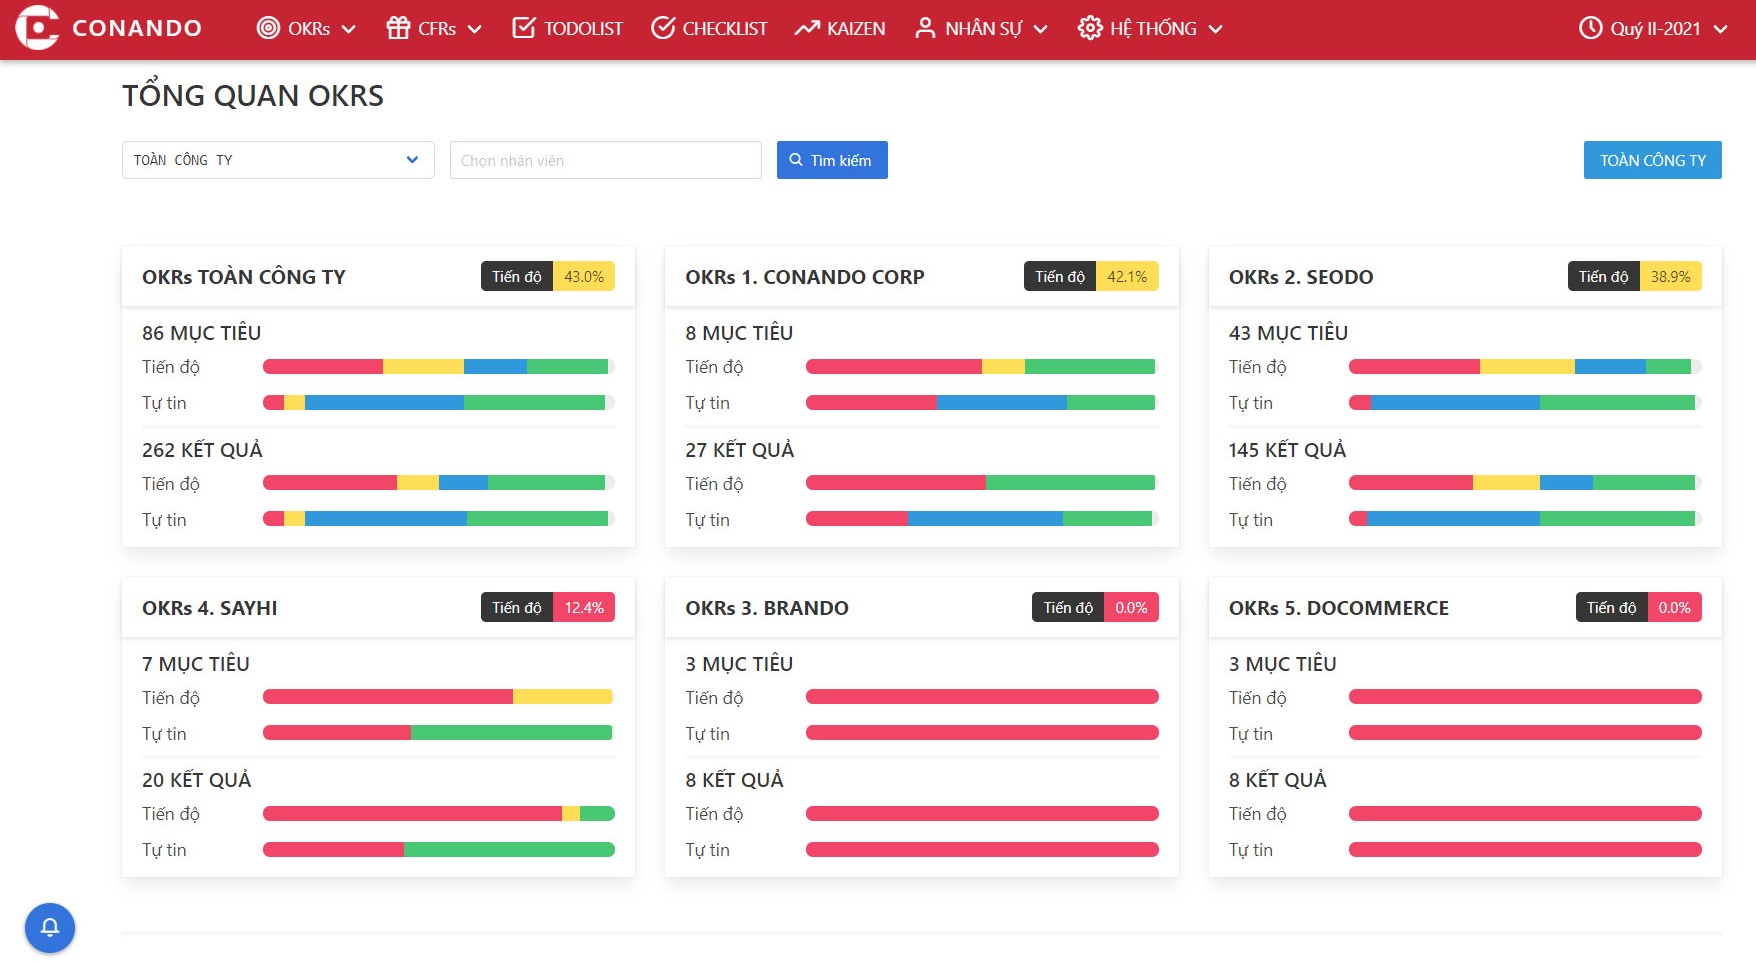Click the 7 MỤC TIÊU heading
The width and height of the screenshot is (1756, 963).
coord(196,664)
